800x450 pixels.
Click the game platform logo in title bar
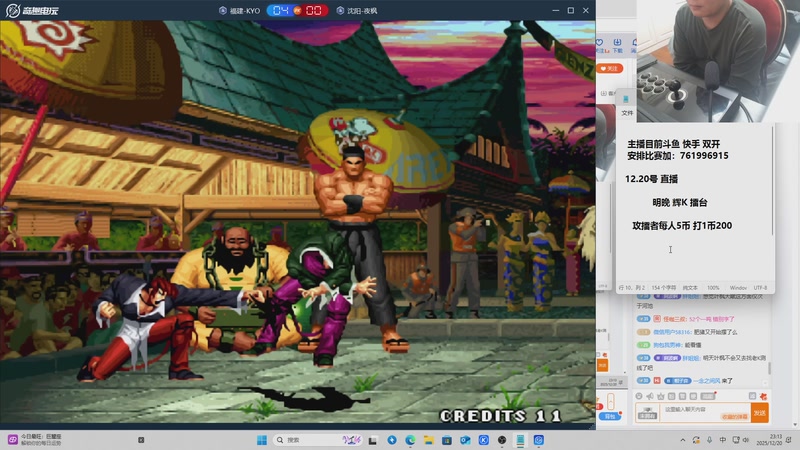tap(32, 10)
